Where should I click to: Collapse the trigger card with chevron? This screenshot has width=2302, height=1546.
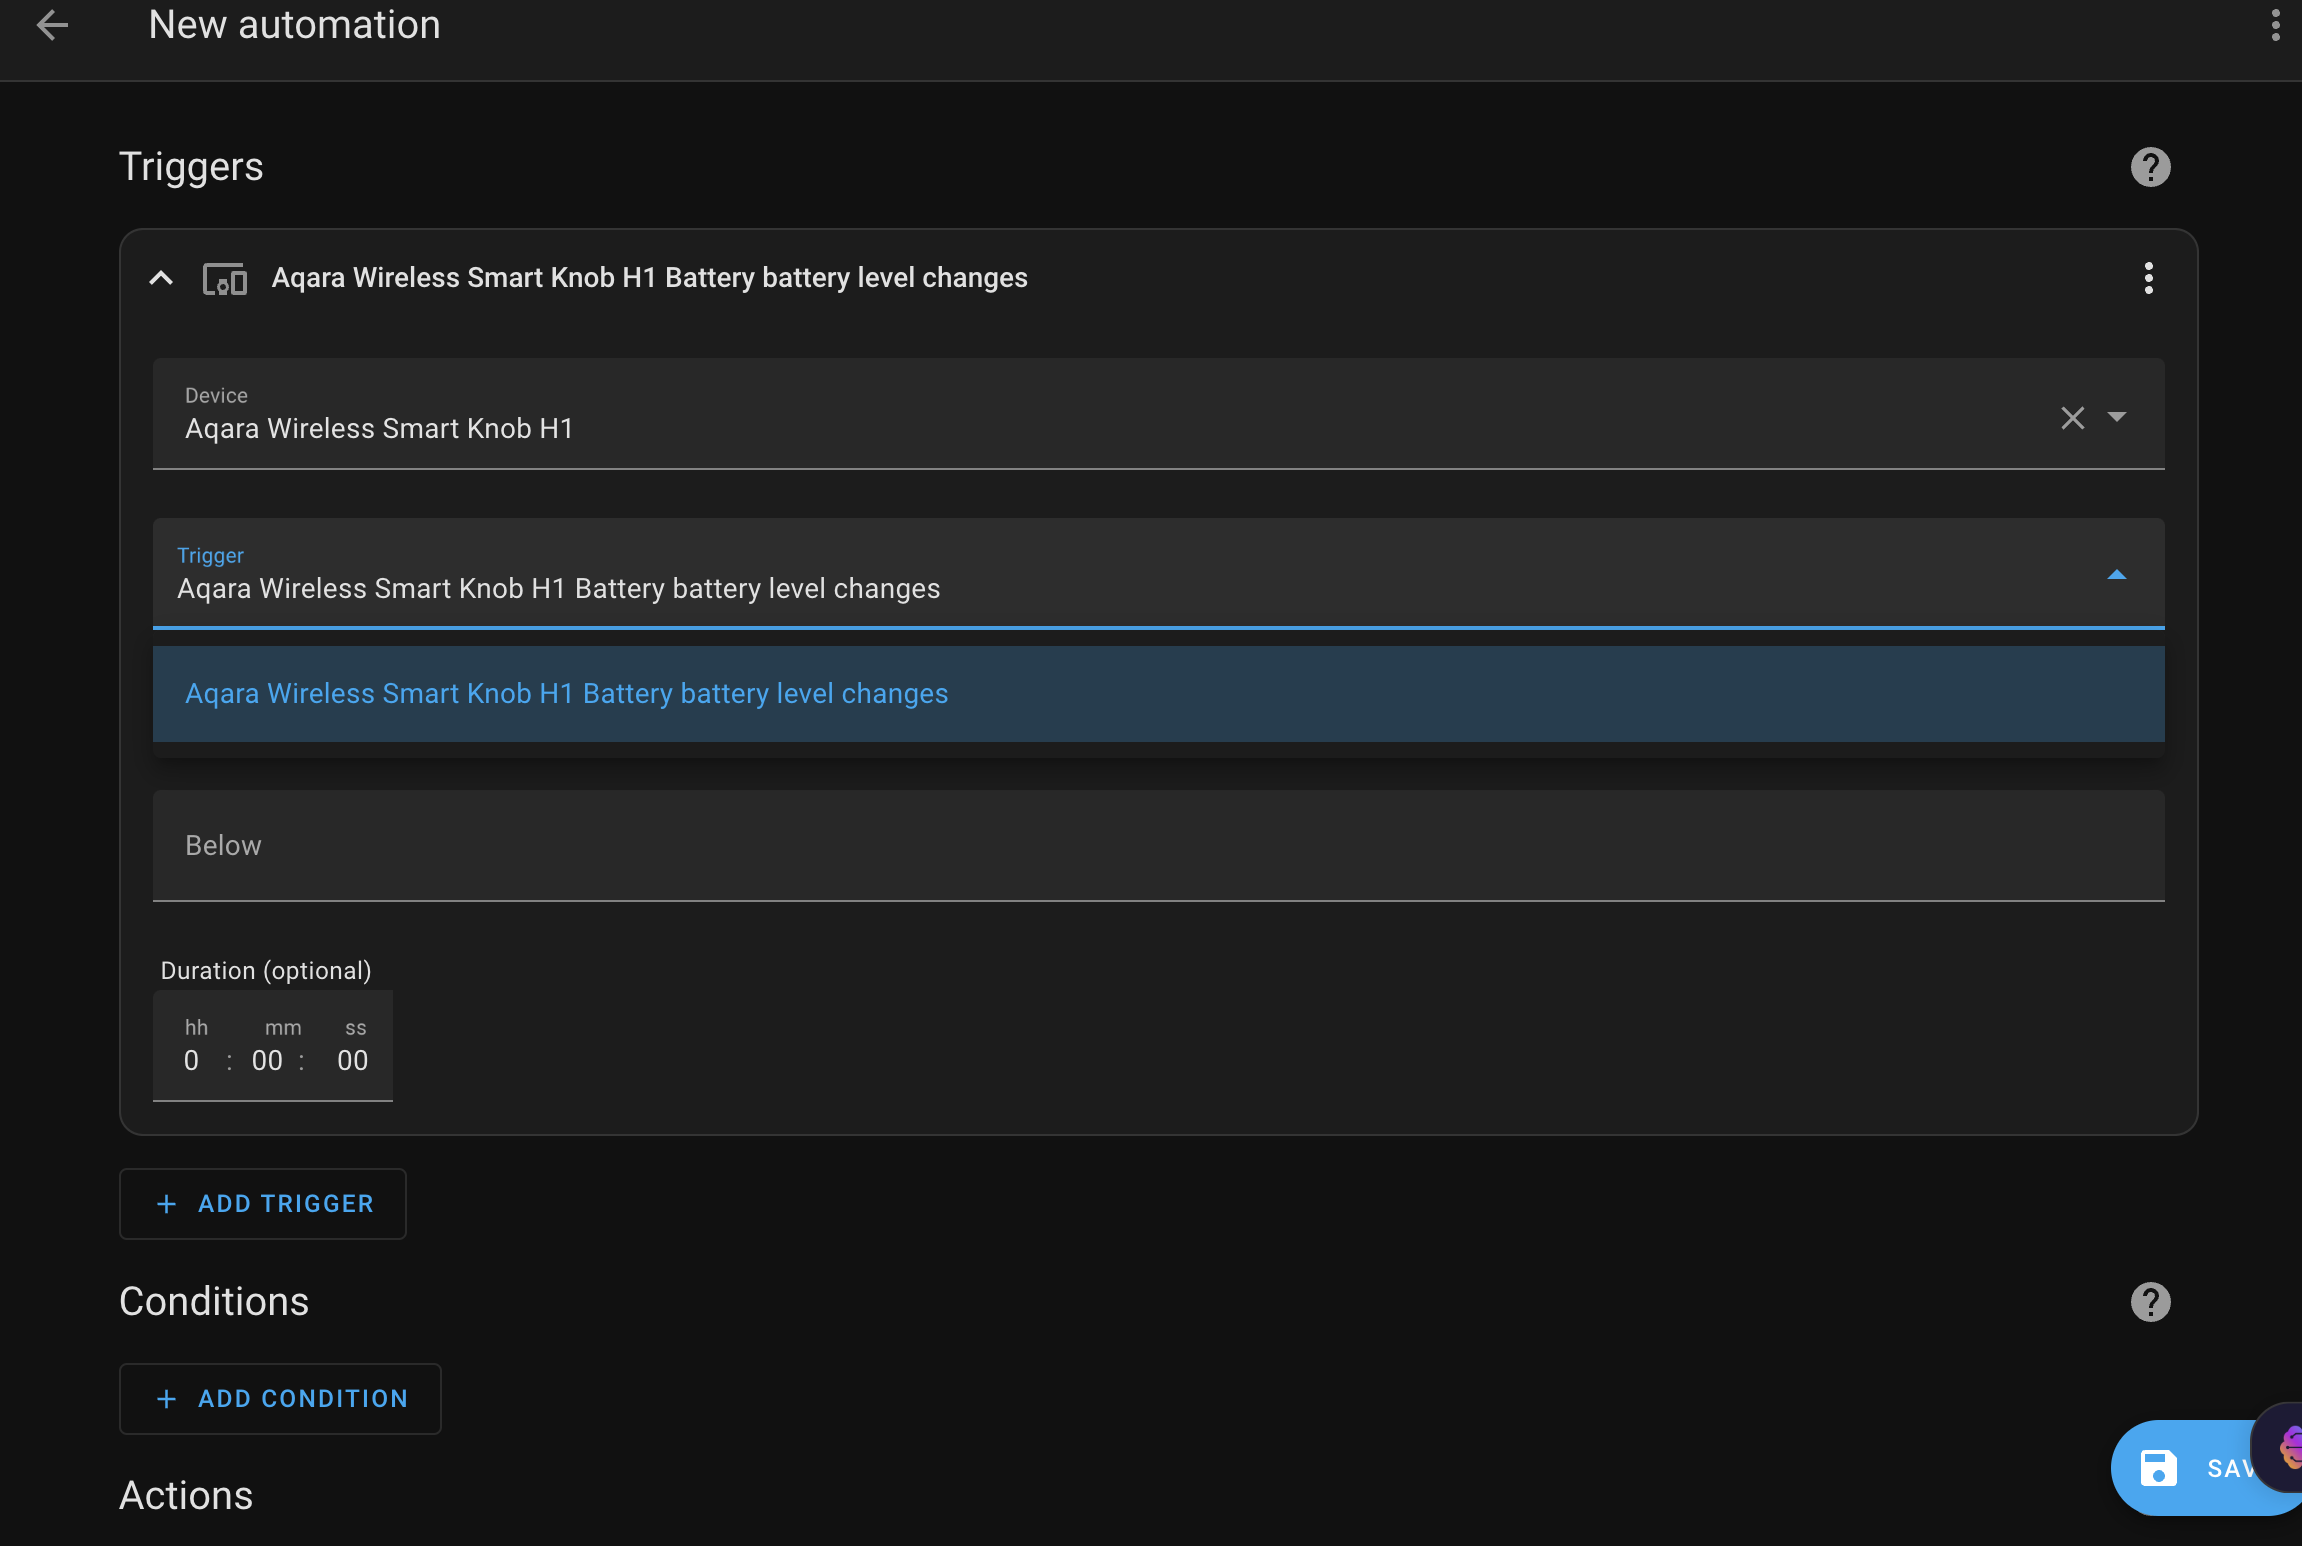[161, 278]
